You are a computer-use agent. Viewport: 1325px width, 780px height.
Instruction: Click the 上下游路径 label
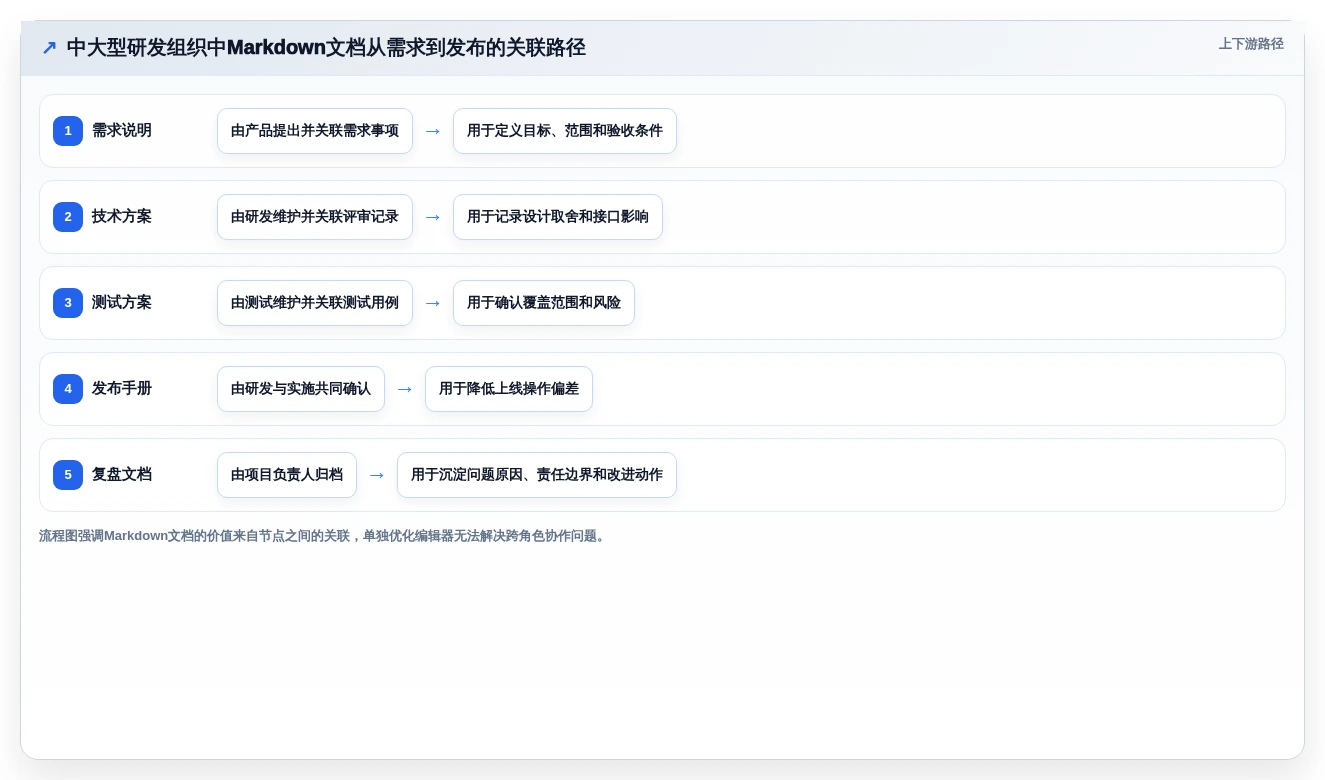1251,44
